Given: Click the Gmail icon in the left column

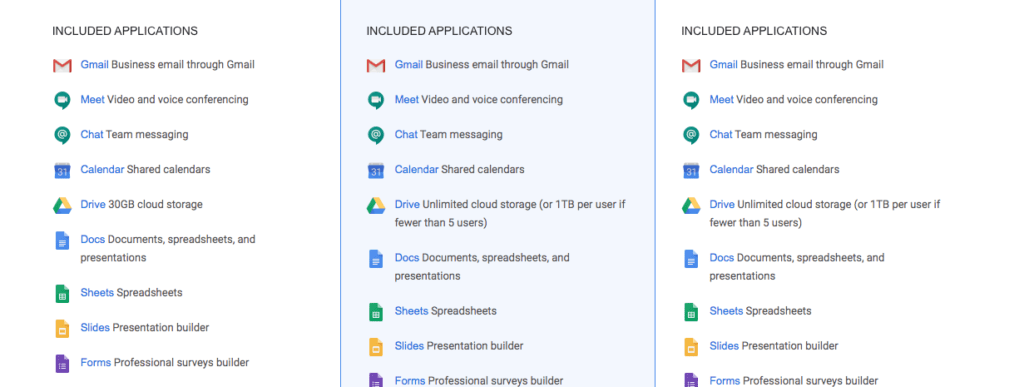Looking at the screenshot, I should [62, 65].
